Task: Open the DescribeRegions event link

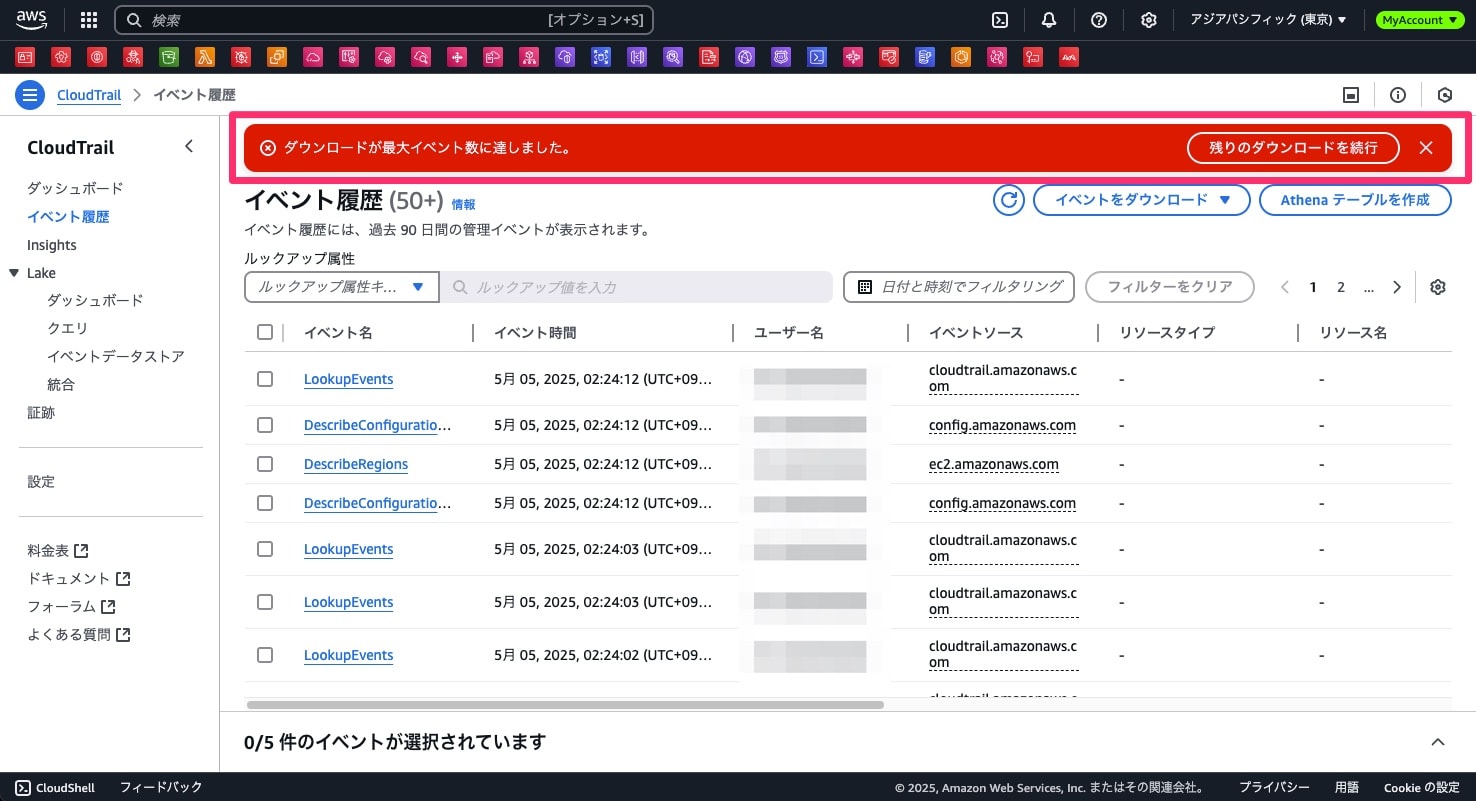Action: tap(356, 464)
